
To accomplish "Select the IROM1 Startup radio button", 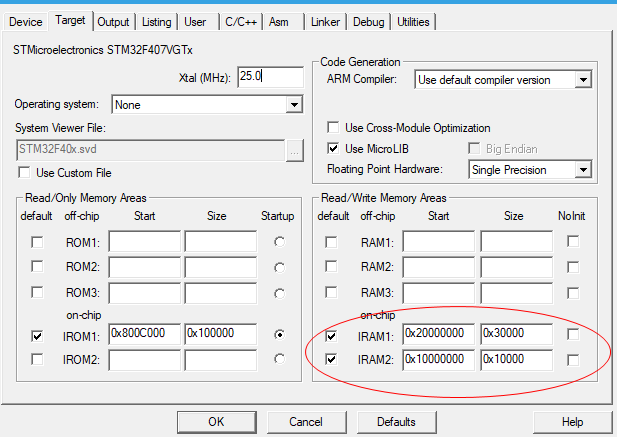I will click(x=279, y=334).
